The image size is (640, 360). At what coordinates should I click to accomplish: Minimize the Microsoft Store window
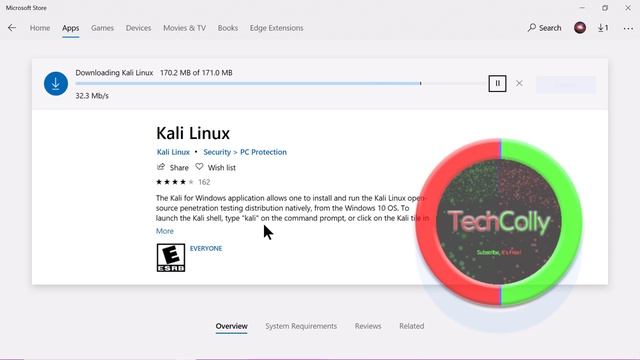pos(582,8)
